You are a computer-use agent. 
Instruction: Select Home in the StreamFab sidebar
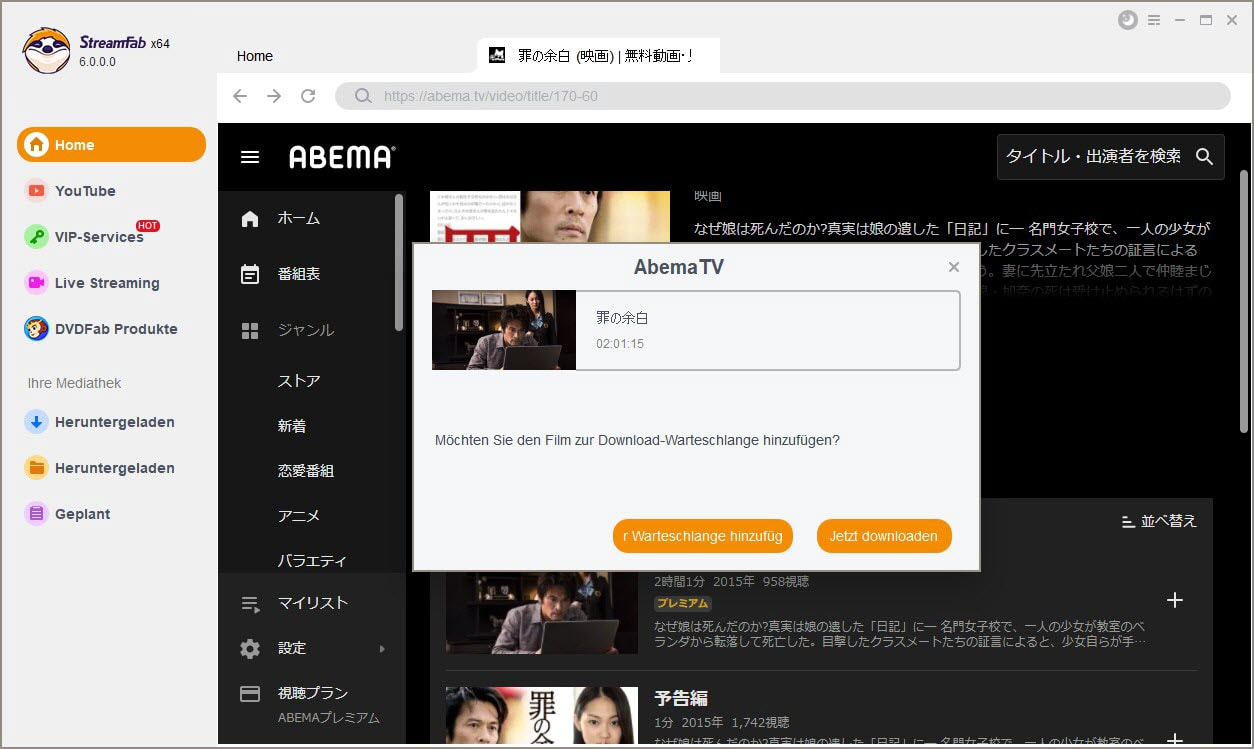pos(111,145)
